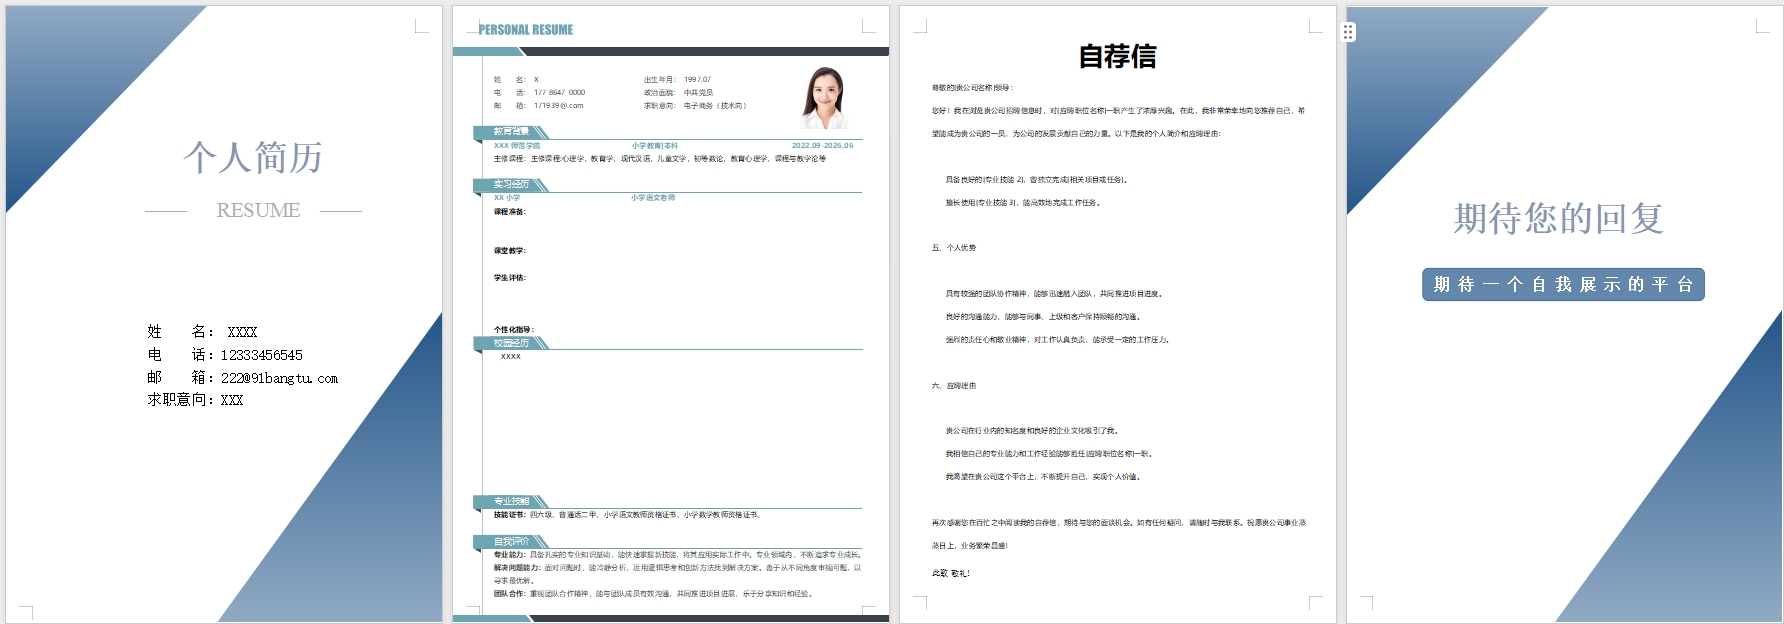1784x624 pixels.
Task: Click the 五、个人优势 heading in the letter
Action: click(954, 248)
